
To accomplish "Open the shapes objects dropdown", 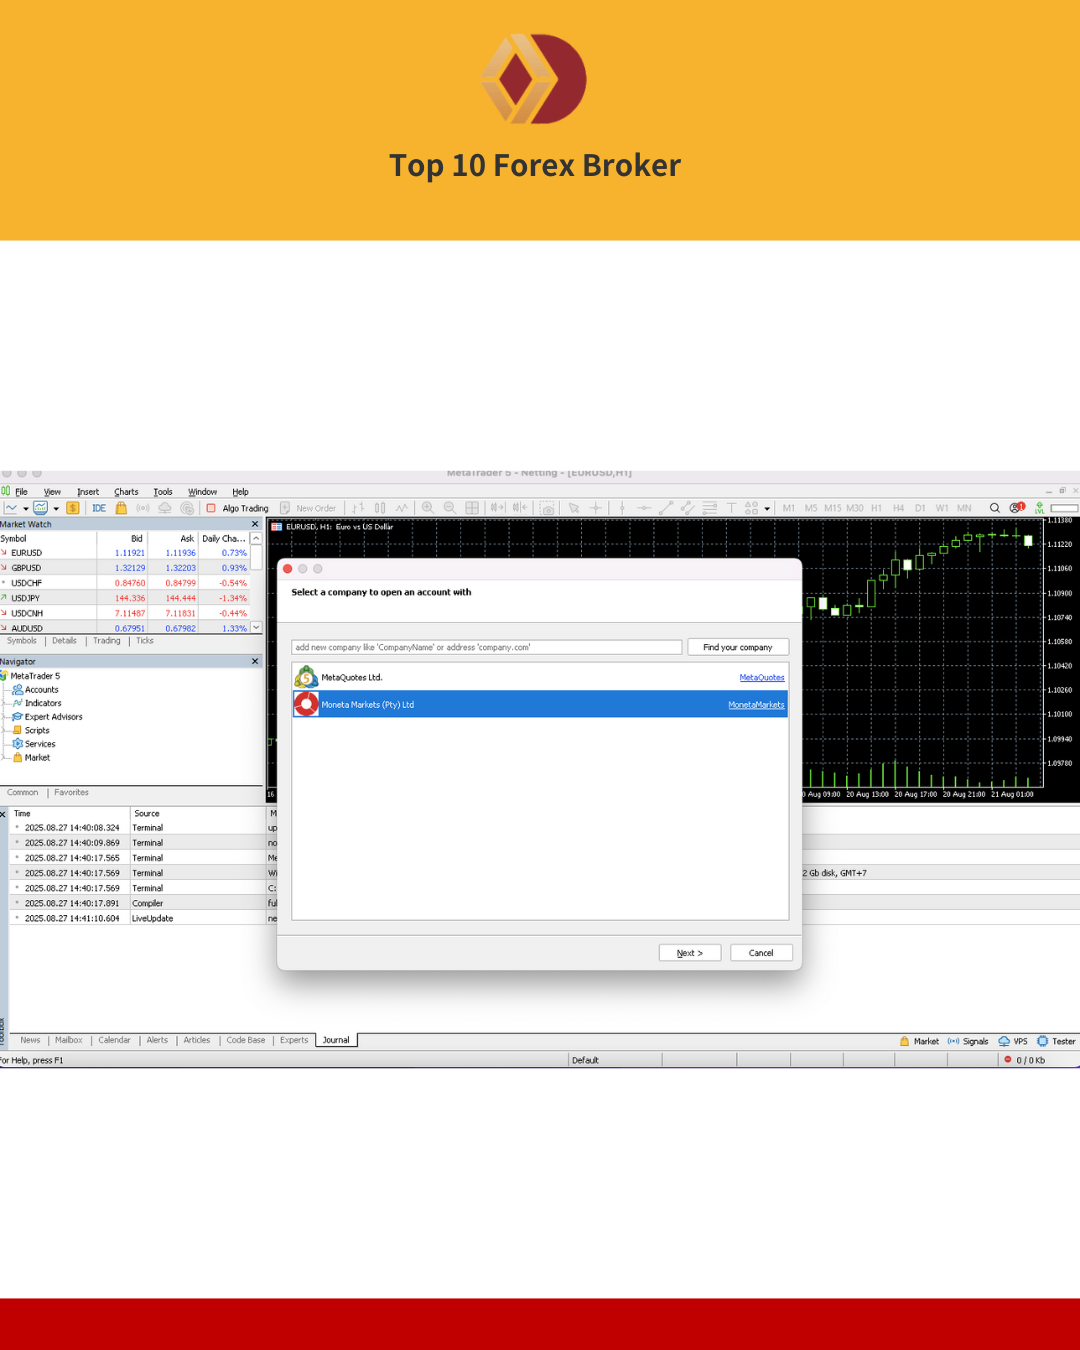I will [767, 509].
